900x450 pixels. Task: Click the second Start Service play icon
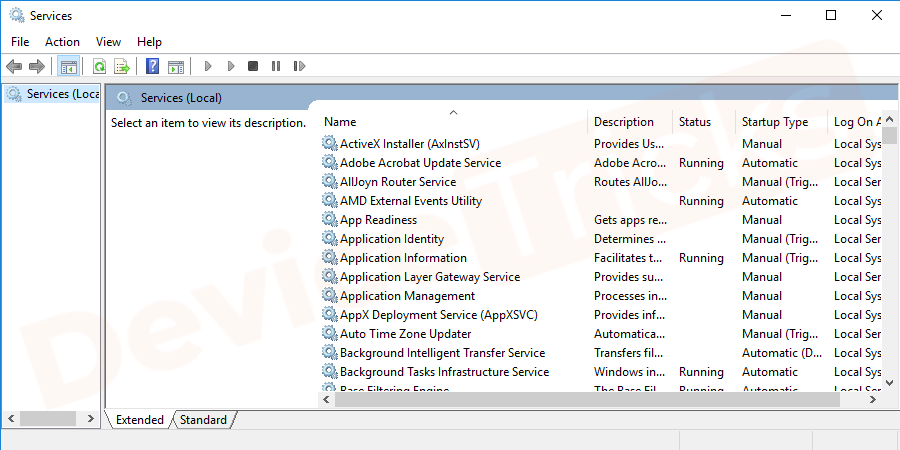click(231, 67)
